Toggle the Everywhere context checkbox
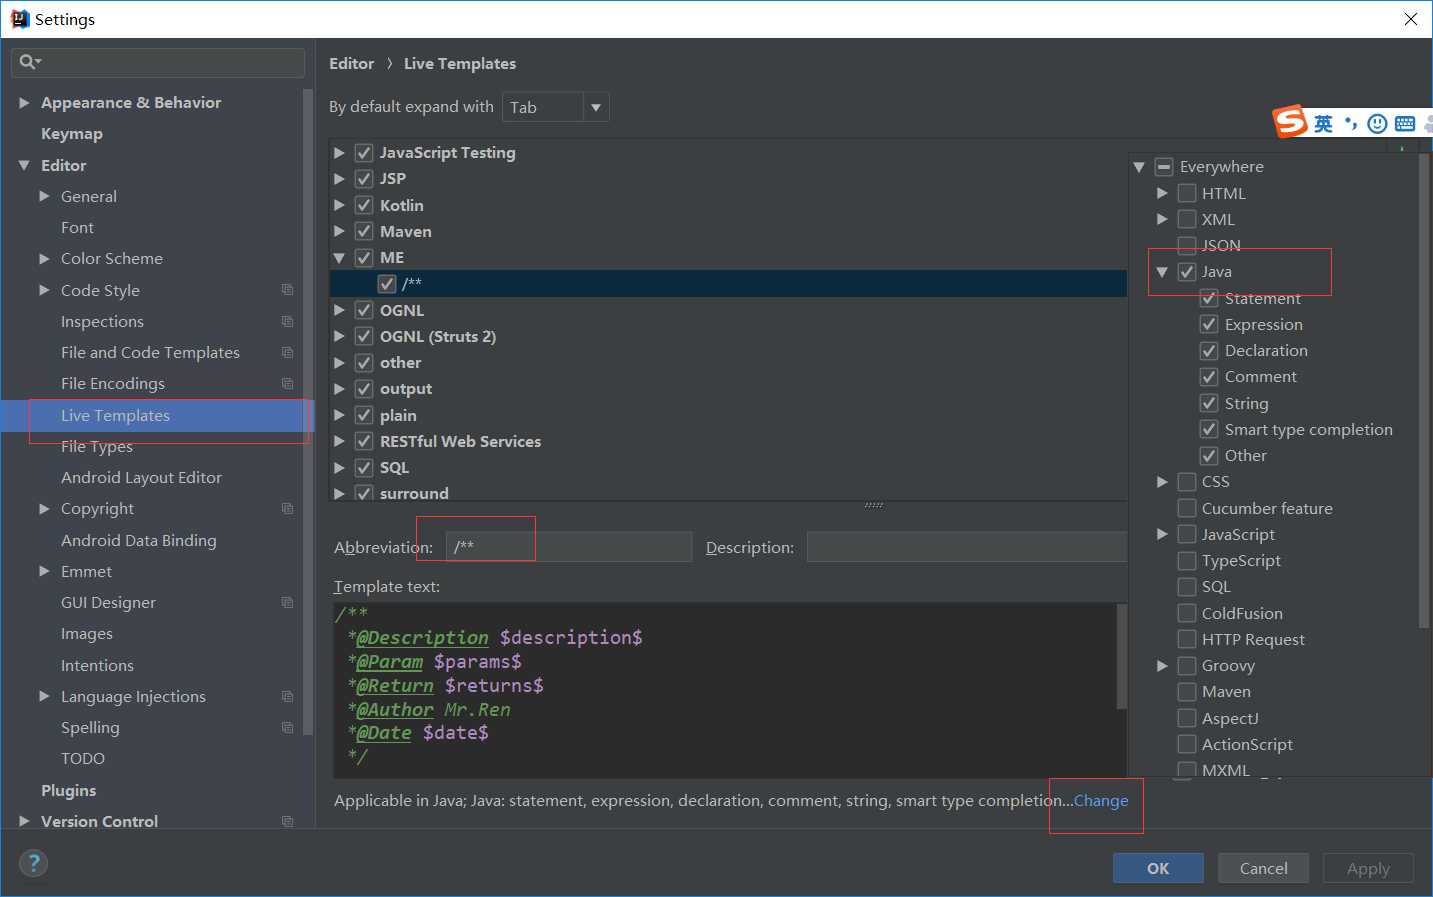Screen dimensions: 1433x897 (x=1164, y=167)
